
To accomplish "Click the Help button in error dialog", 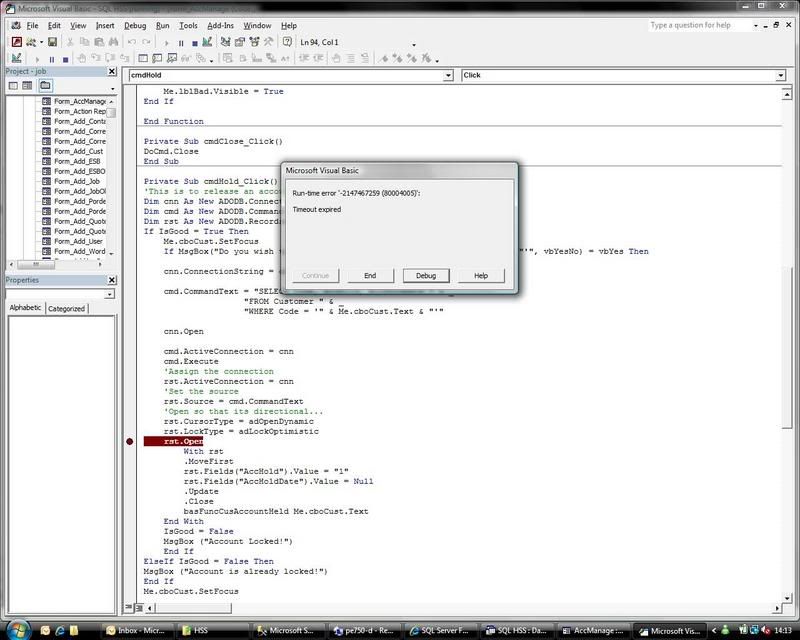I will 481,276.
